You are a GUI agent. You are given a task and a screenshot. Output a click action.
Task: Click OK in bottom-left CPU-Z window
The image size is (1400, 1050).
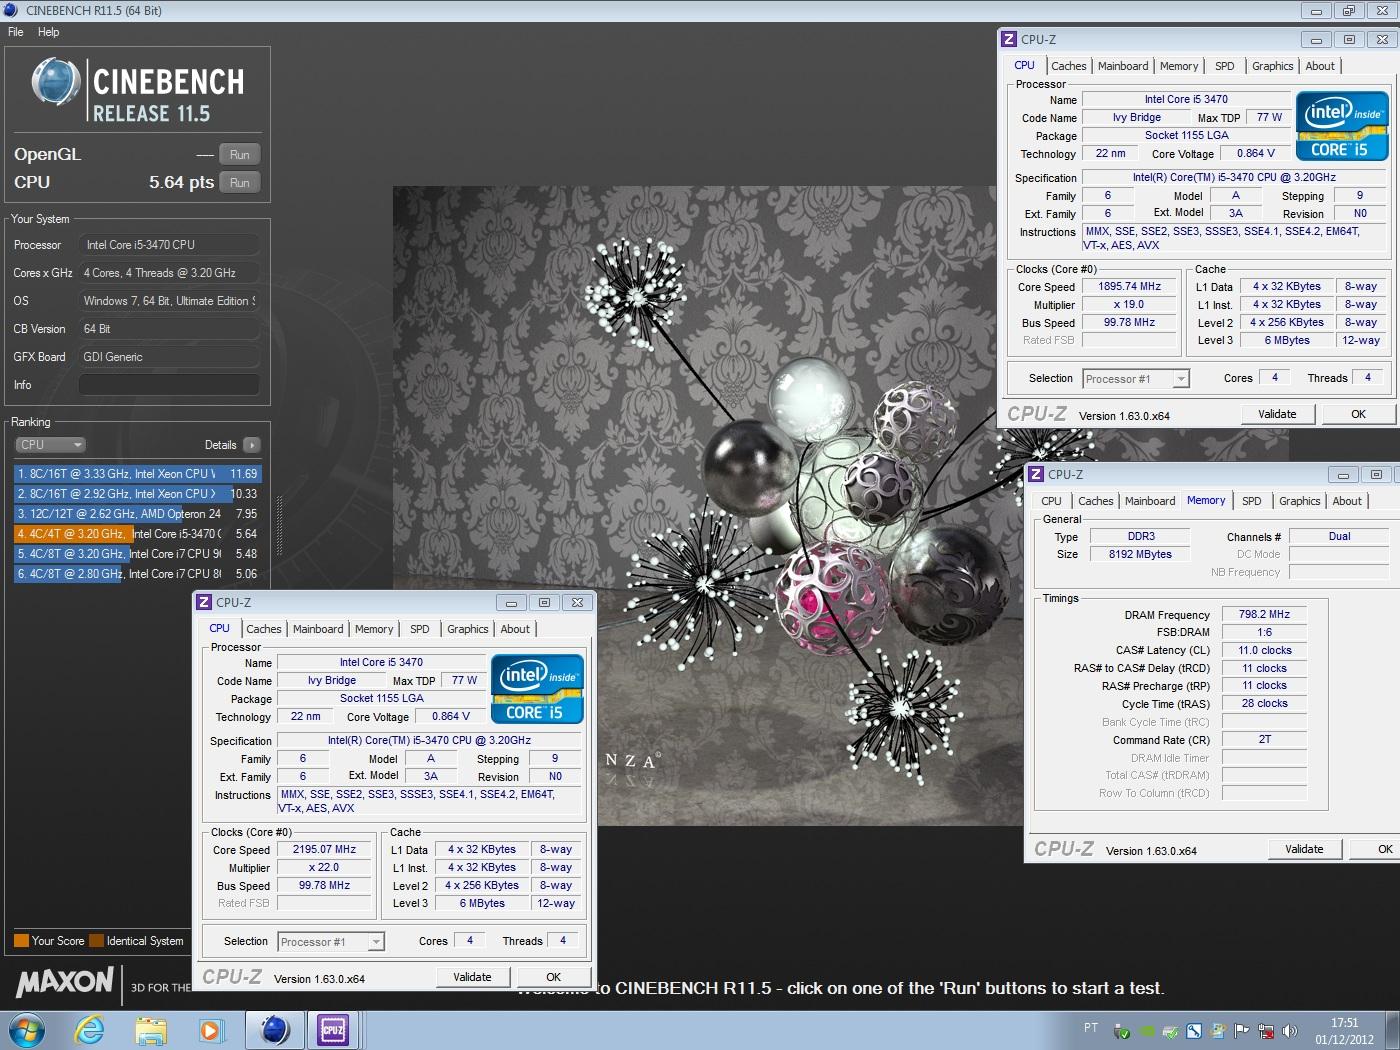pos(553,977)
